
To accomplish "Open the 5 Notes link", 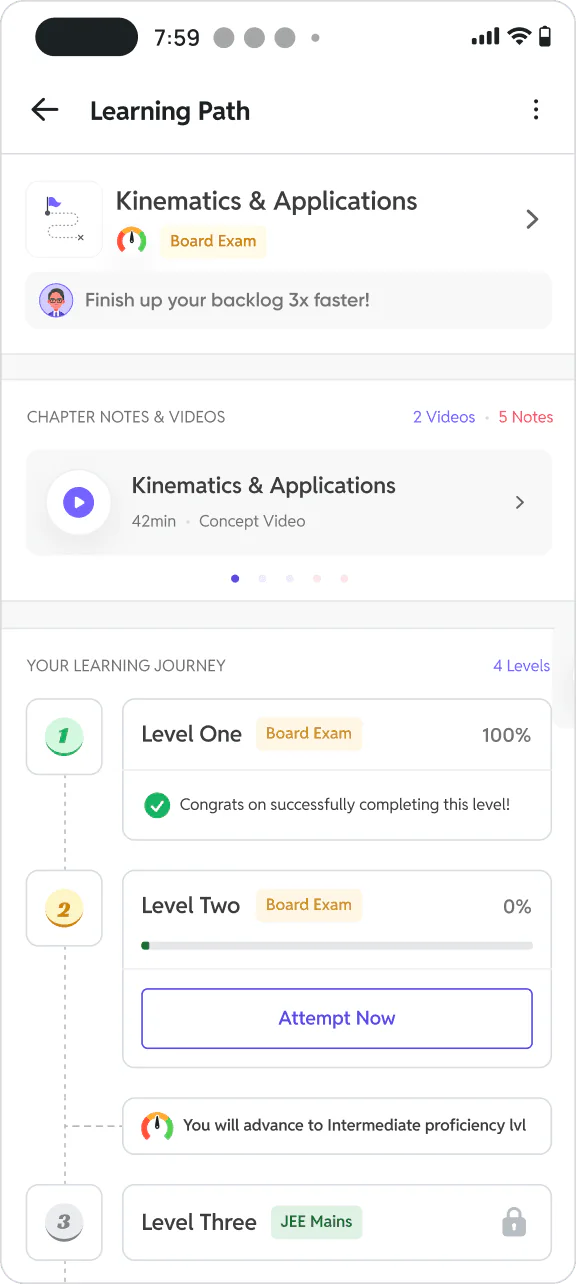I will 526,417.
